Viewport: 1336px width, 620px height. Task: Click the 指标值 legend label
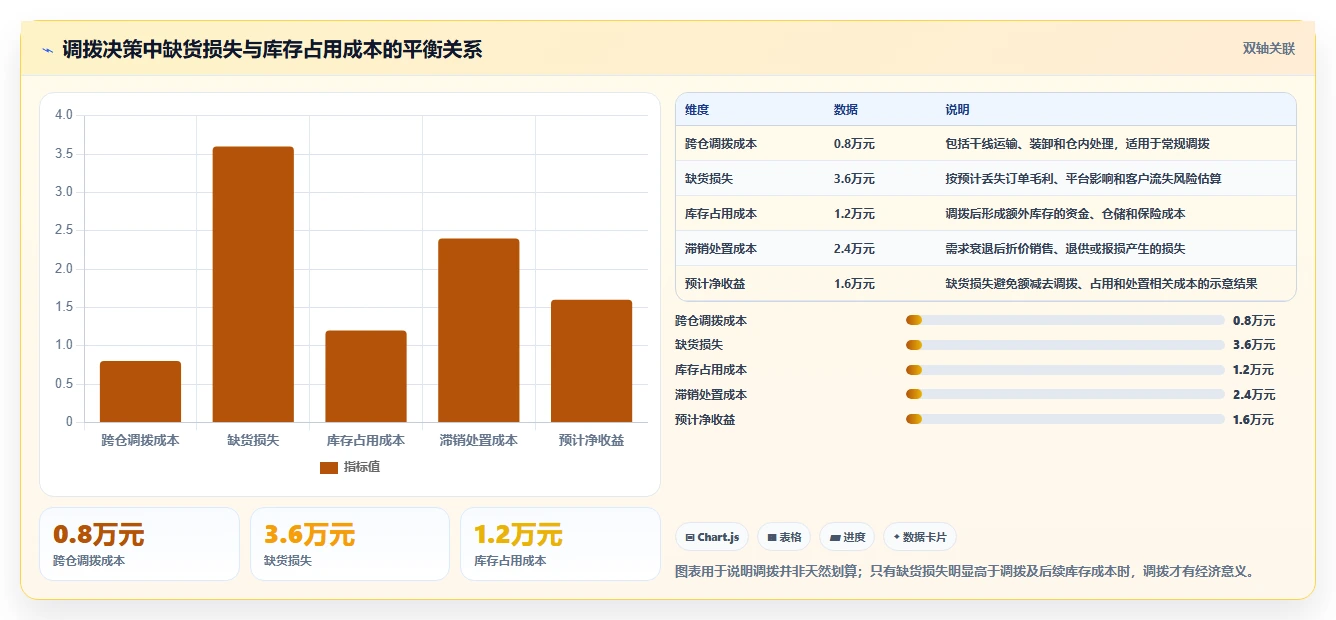[x=362, y=467]
